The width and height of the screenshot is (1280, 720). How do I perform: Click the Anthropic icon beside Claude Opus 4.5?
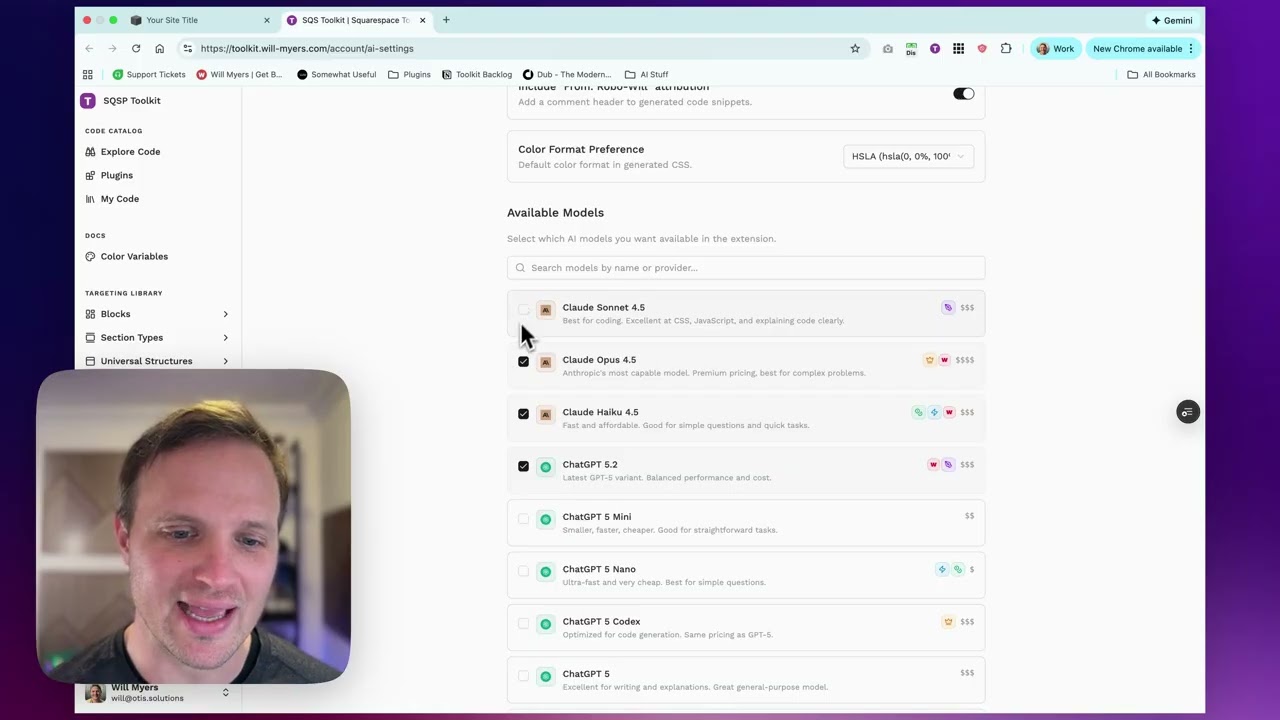click(545, 362)
